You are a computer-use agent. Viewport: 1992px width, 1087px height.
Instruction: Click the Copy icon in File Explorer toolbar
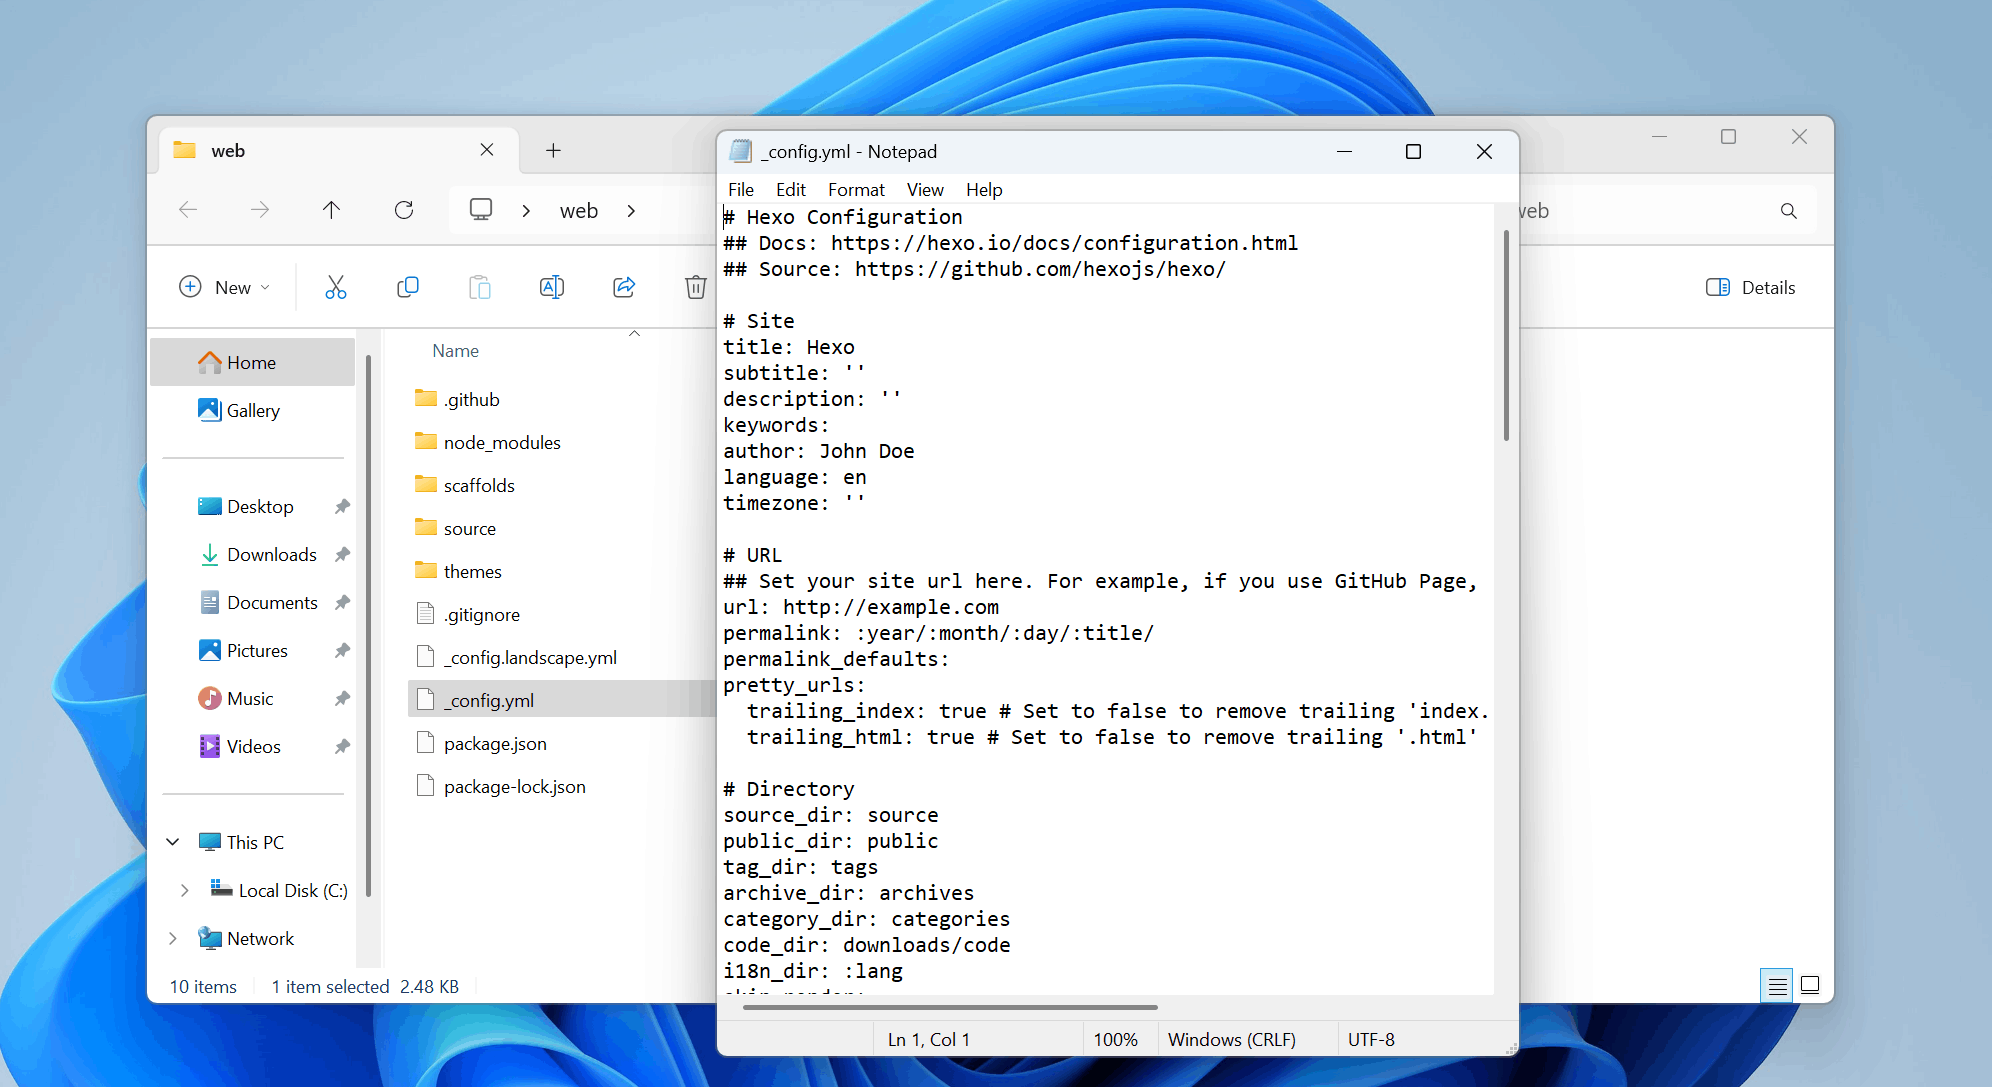pos(408,288)
